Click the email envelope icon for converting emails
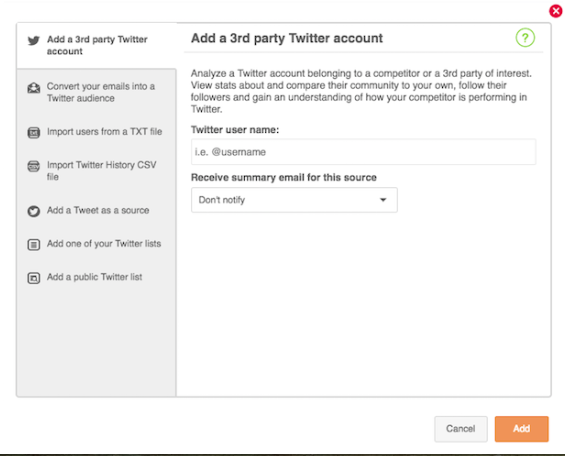 point(34,88)
